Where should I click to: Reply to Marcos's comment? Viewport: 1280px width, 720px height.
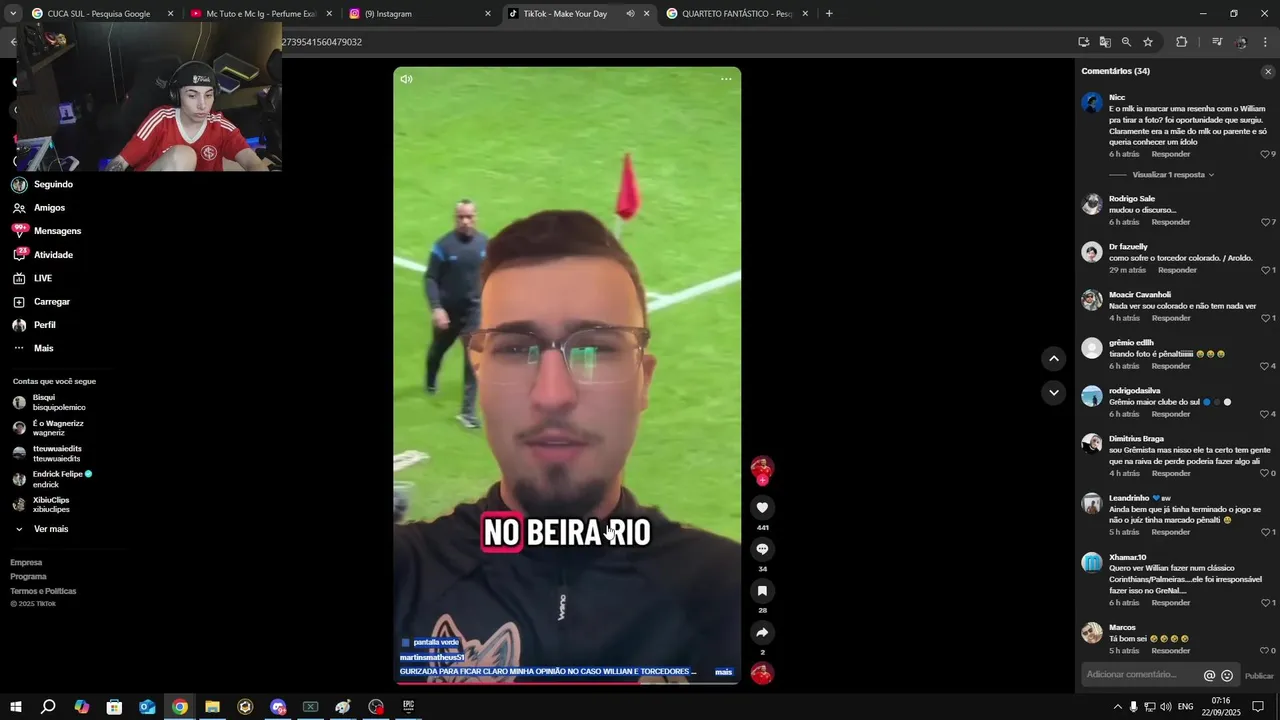coord(1170,651)
